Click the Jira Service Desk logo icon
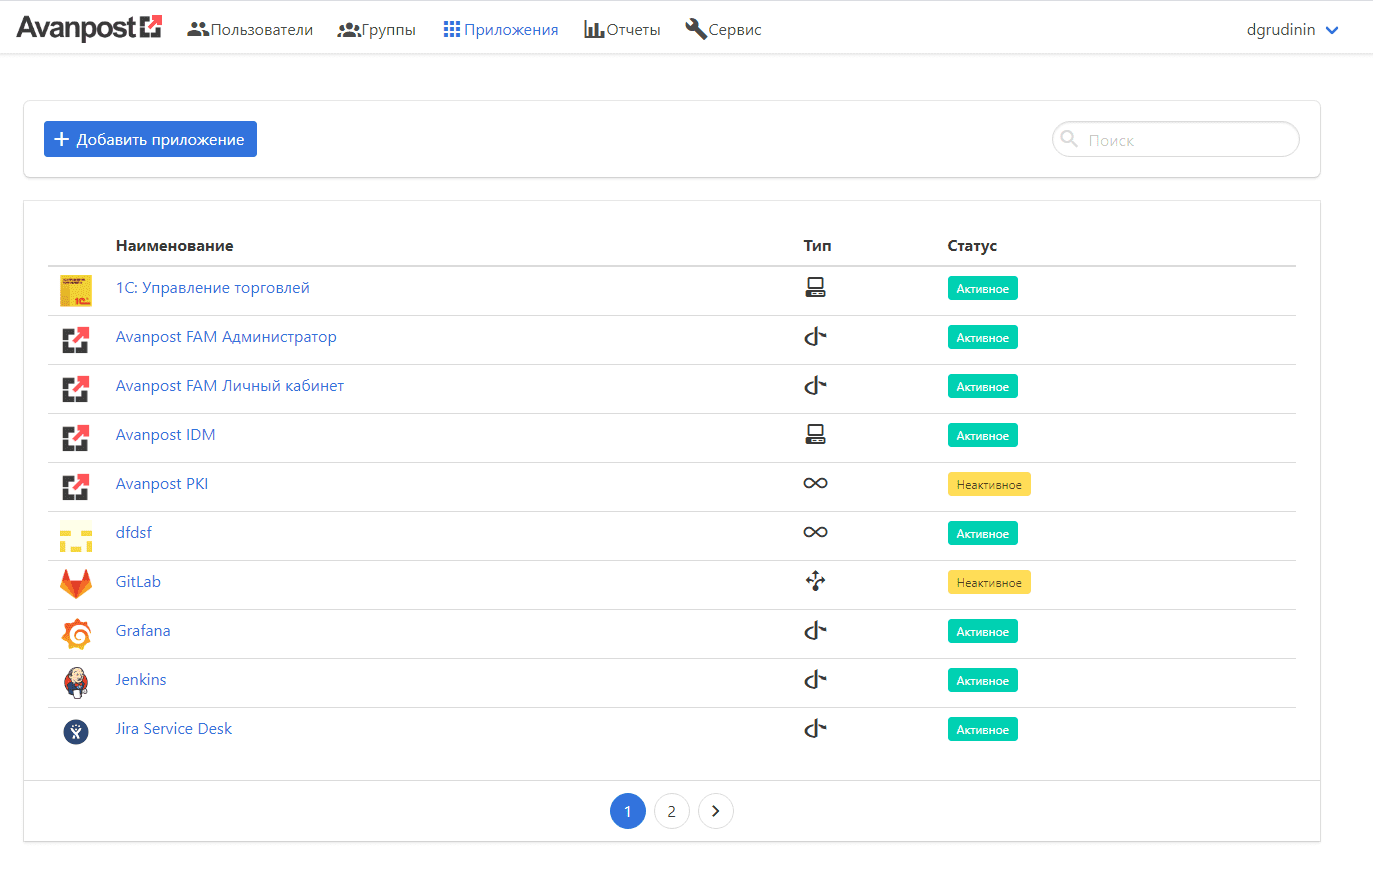Screen dimensions: 1373x884 click(x=76, y=731)
